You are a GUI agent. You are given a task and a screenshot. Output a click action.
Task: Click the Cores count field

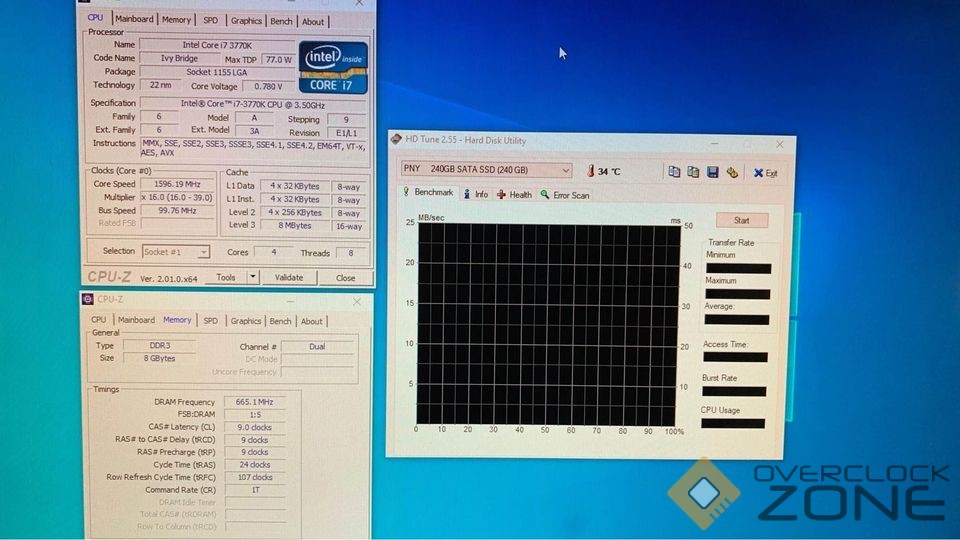pyautogui.click(x=274, y=252)
